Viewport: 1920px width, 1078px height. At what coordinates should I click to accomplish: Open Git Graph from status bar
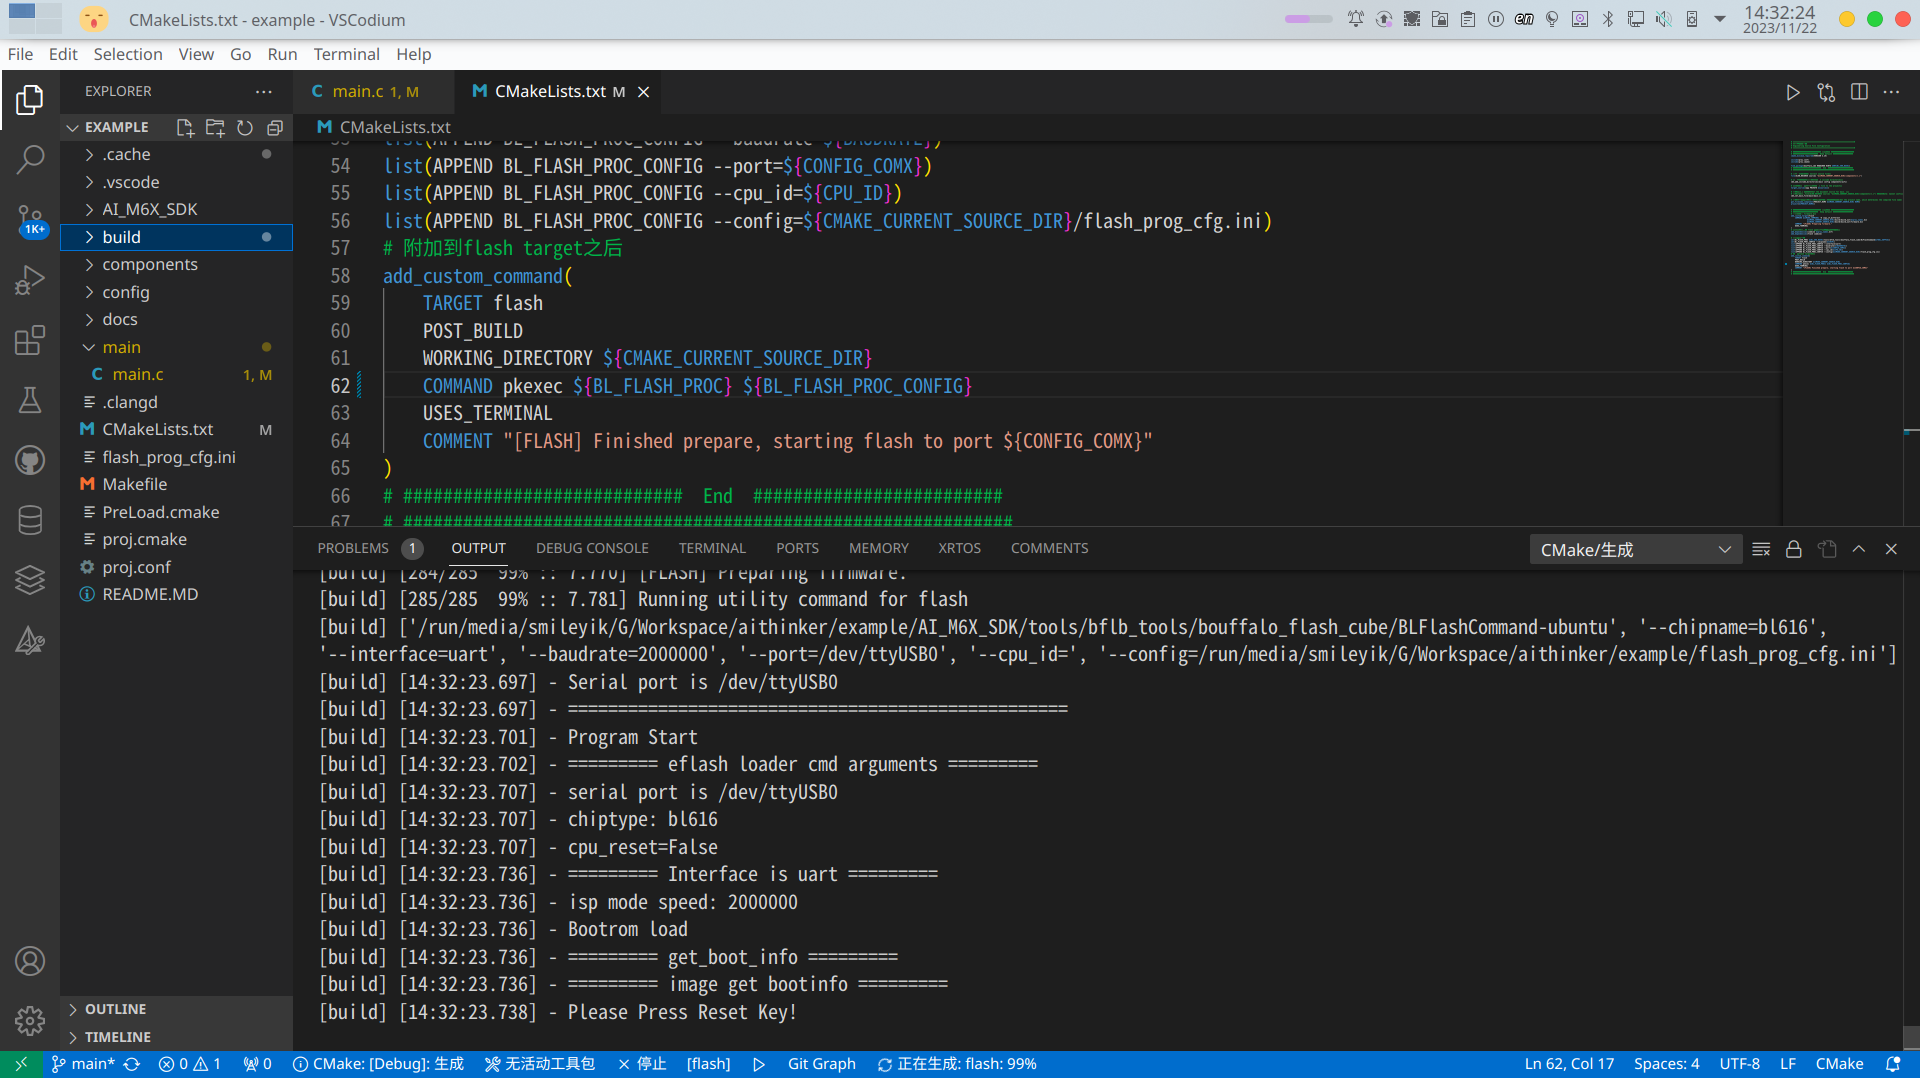click(821, 1064)
